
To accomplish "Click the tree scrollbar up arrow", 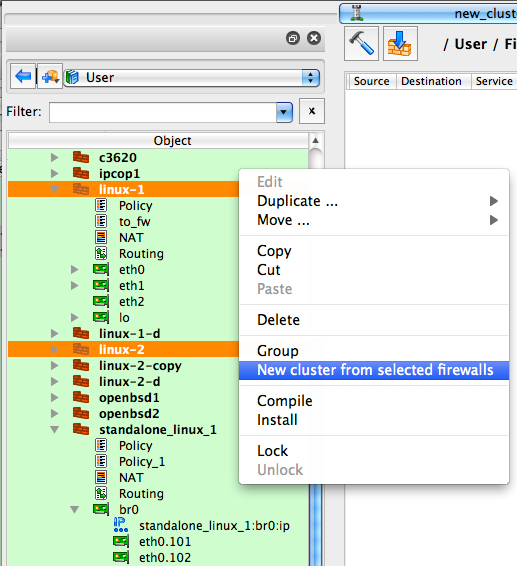I will point(316,140).
